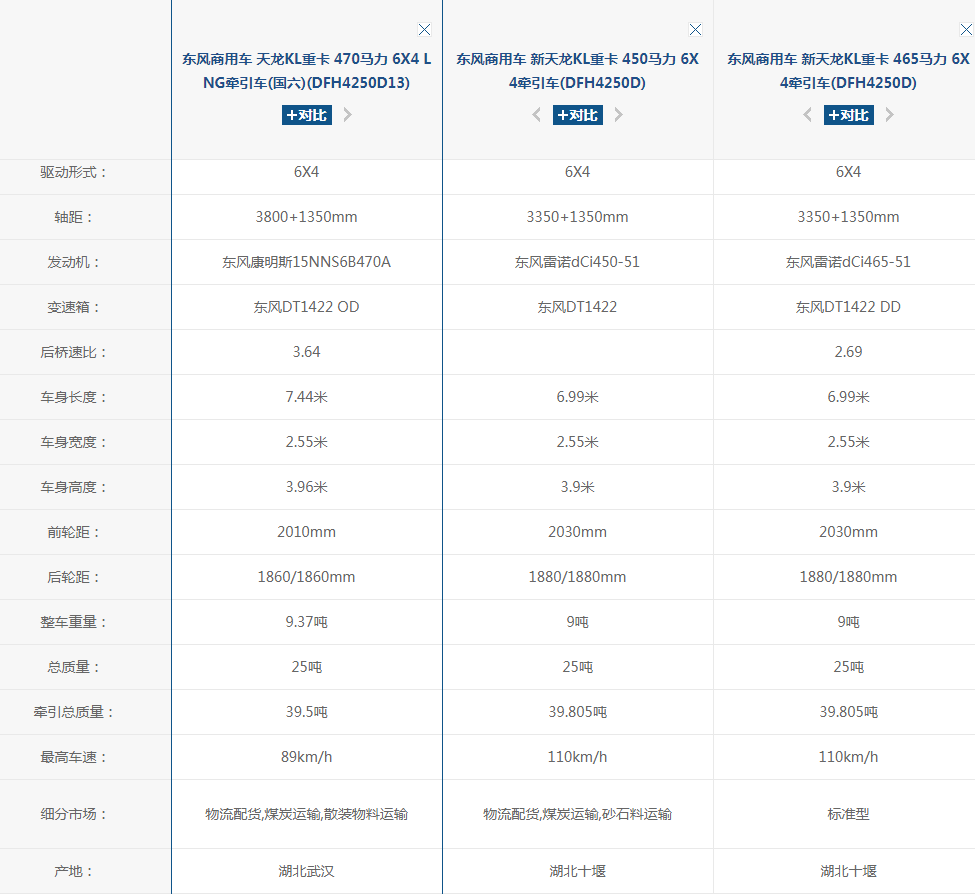This screenshot has width=975, height=894.
Task: Move 470马力 column right with arrow
Action: 348,115
